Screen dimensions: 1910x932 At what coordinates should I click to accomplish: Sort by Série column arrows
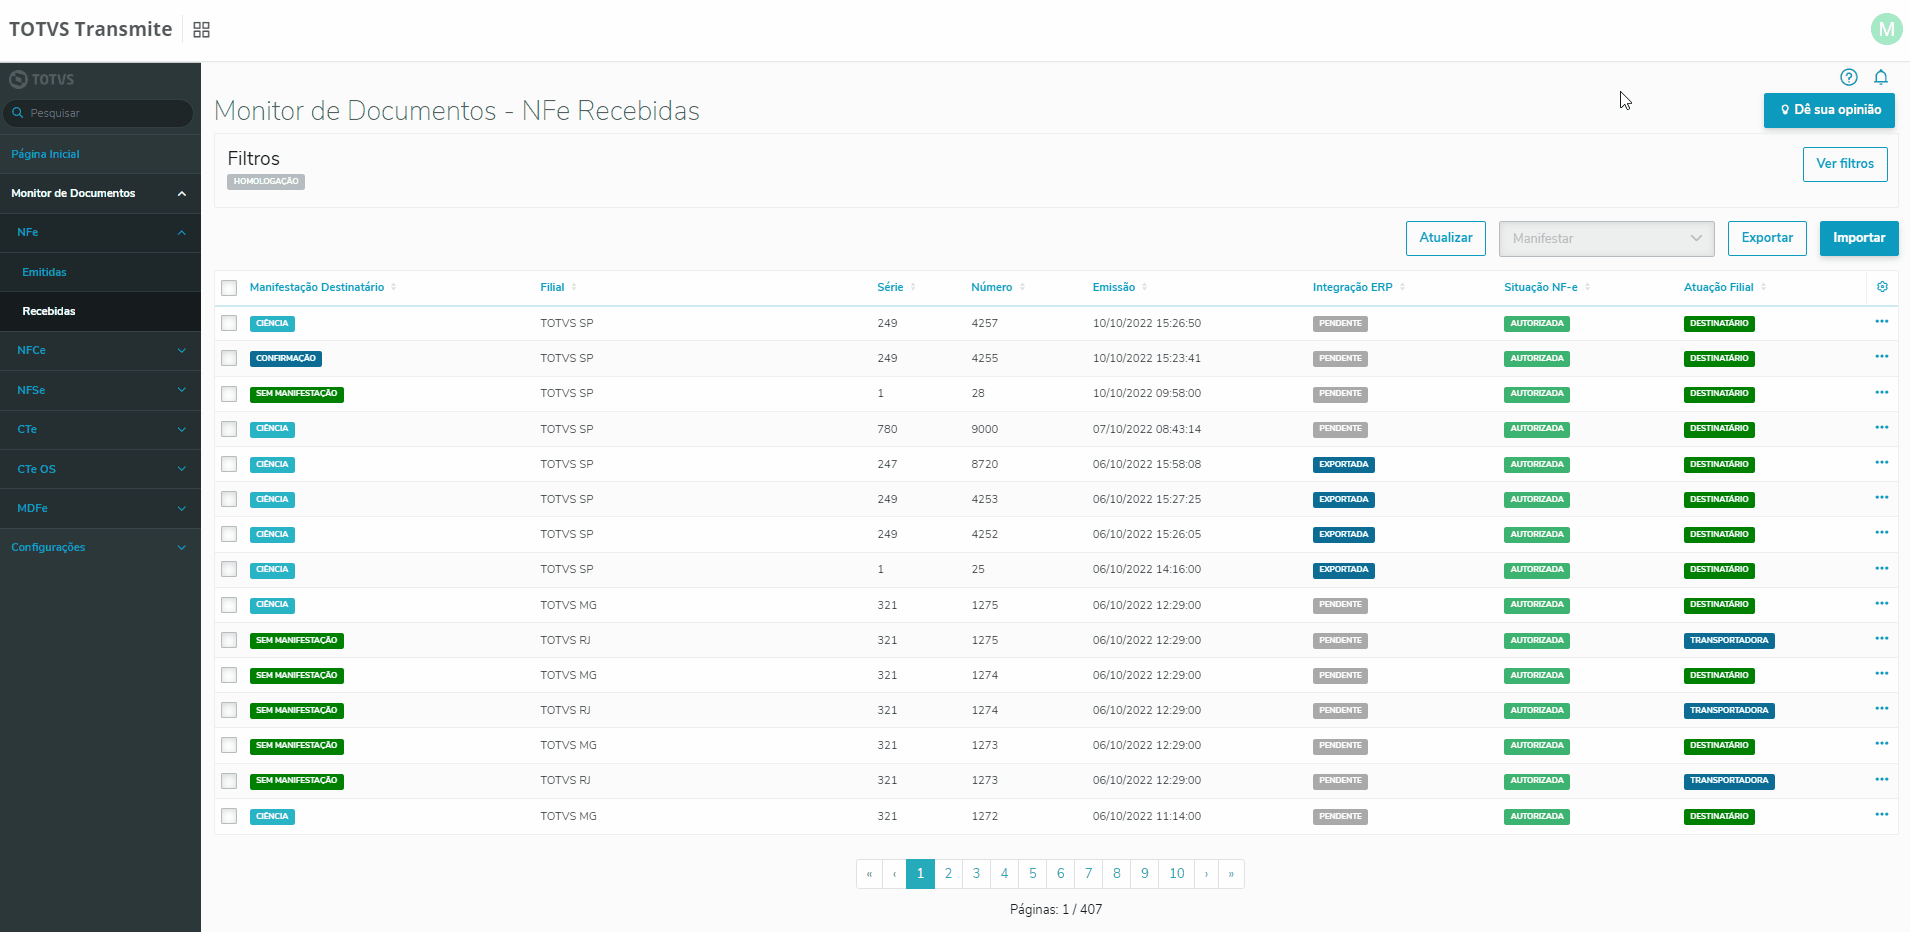point(913,287)
